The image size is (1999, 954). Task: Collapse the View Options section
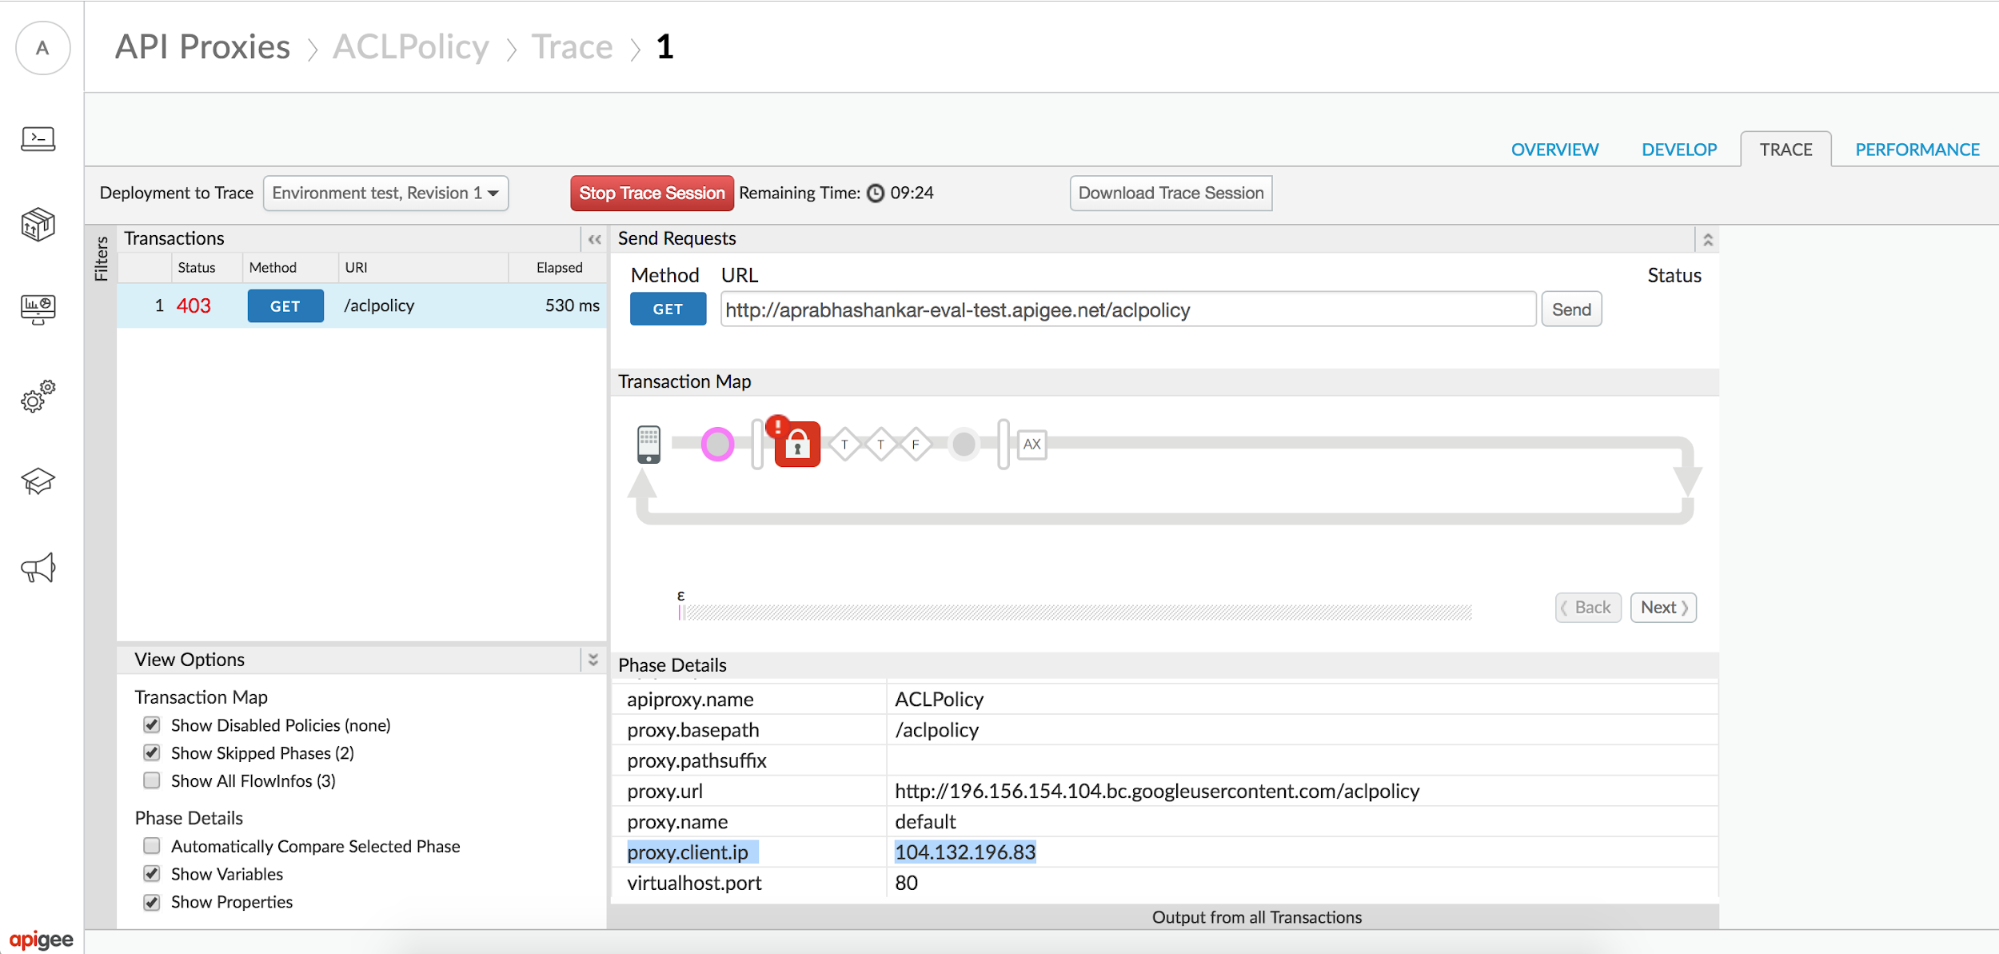tap(593, 659)
